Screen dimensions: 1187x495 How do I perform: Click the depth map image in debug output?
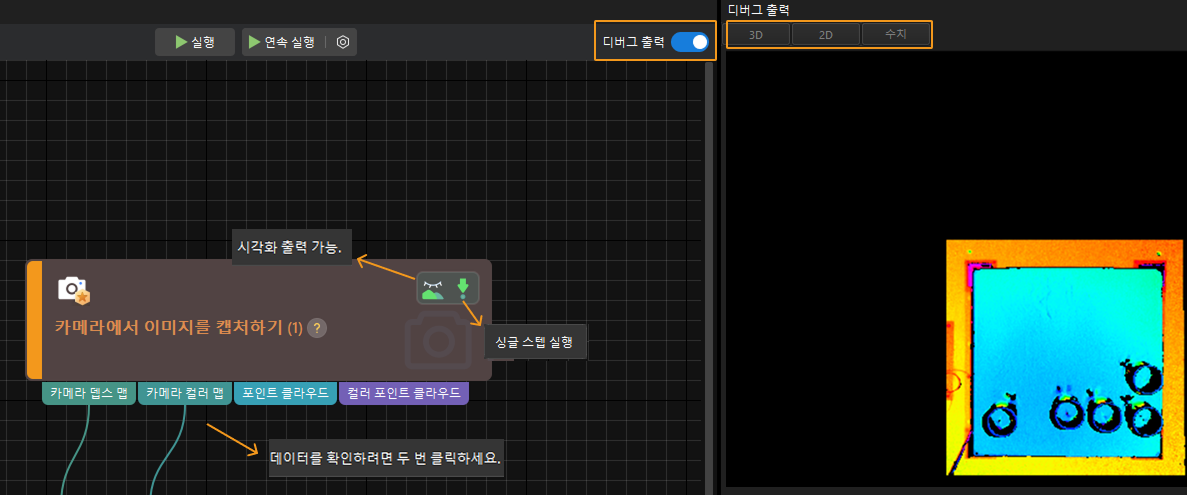coord(1064,357)
